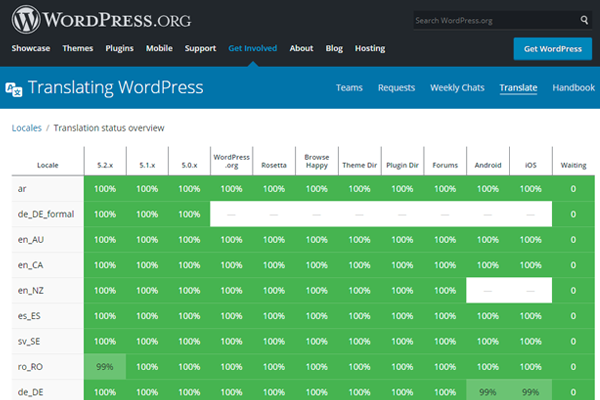The image size is (600, 400).
Task: Click en_AU Theme Dir 100% cell
Action: coord(359,240)
